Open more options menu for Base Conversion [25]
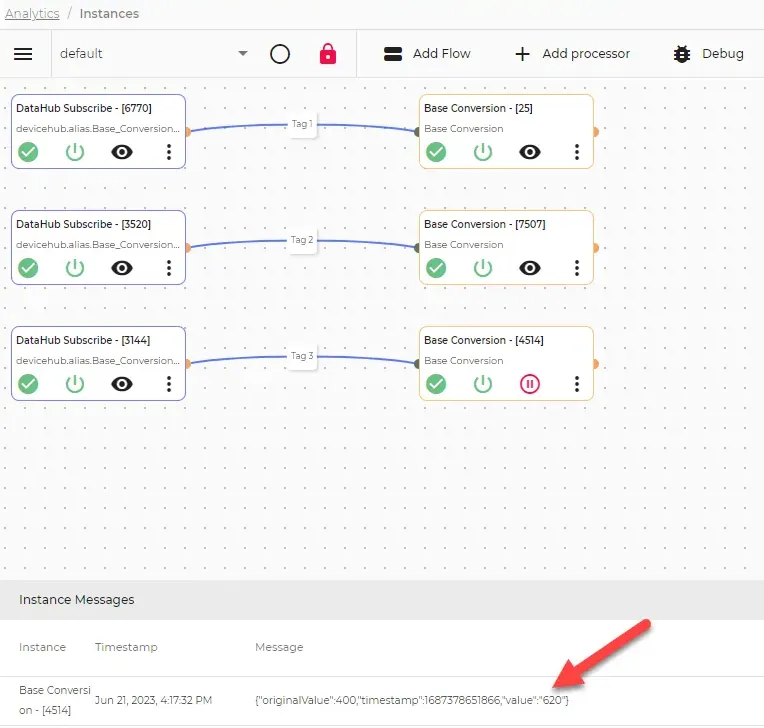Screen dimensions: 764x728 click(577, 152)
